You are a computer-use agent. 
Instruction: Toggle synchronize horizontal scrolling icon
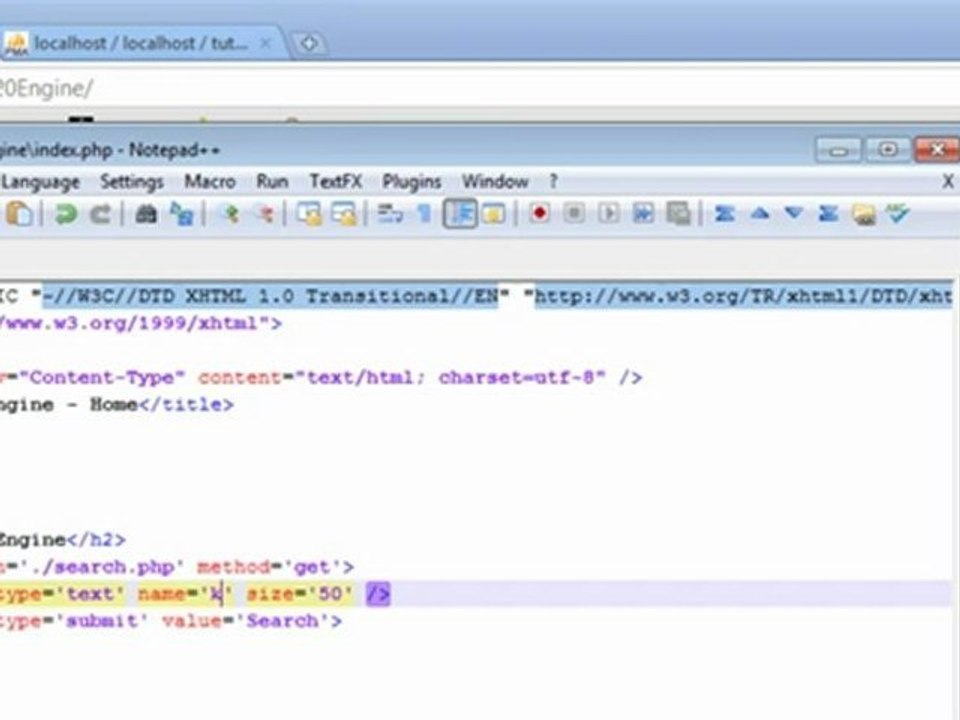344,214
